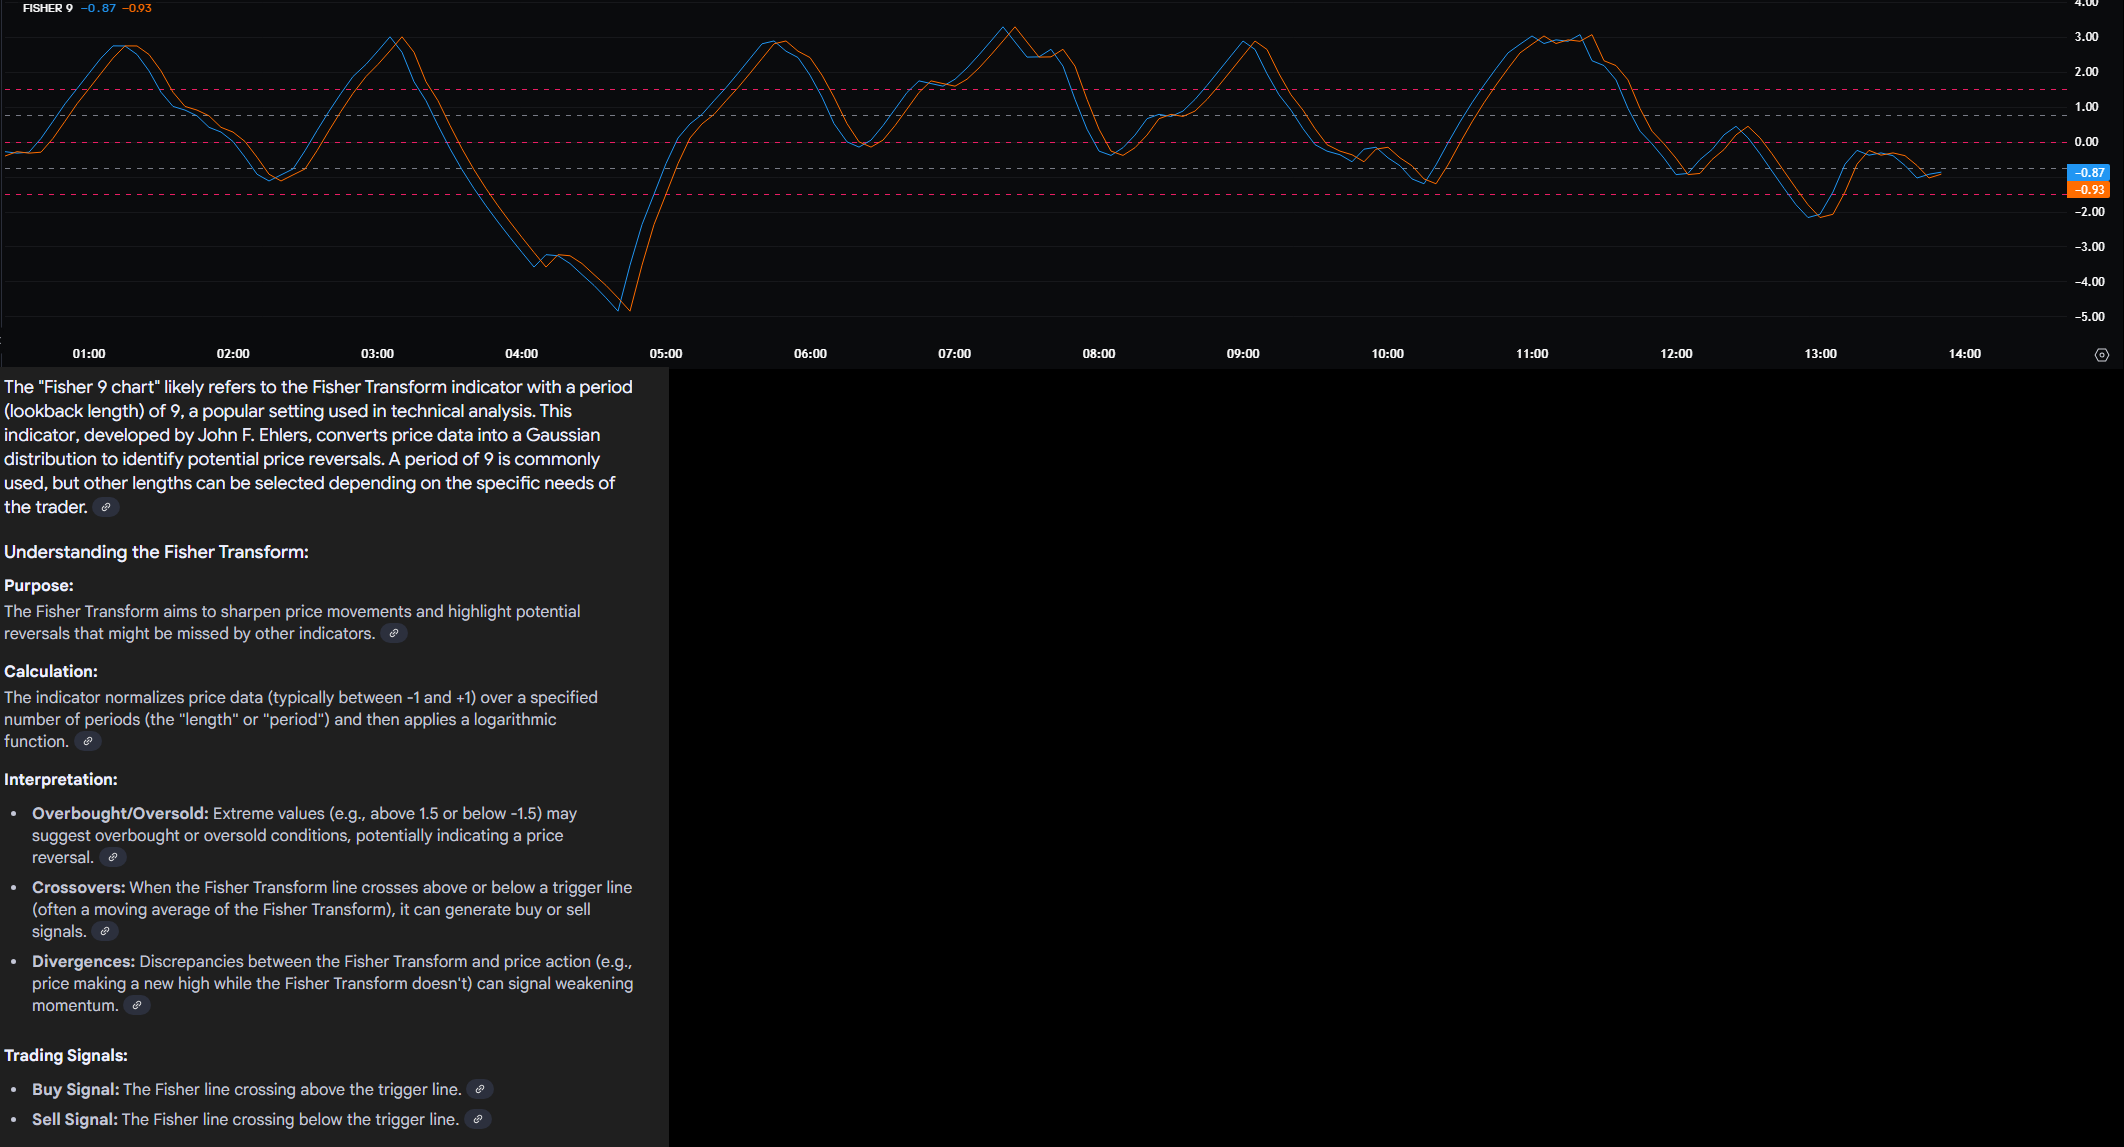
Task: Click the 05:00 time axis label
Action: 666,354
